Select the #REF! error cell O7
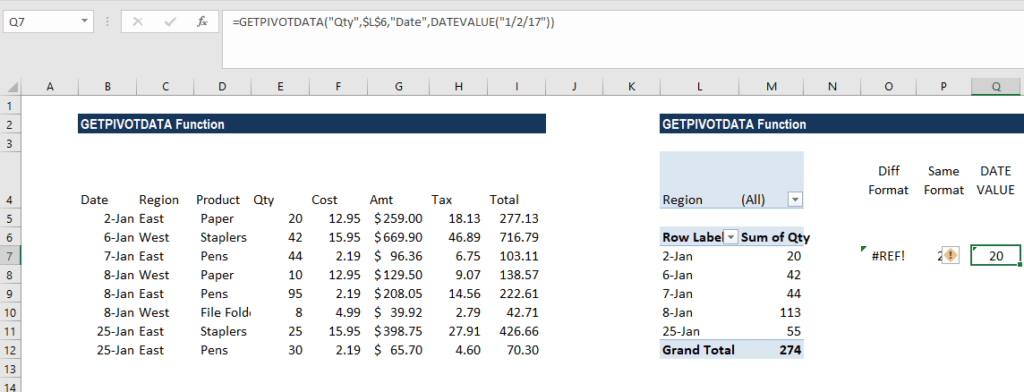This screenshot has height=392, width=1024. 888,256
